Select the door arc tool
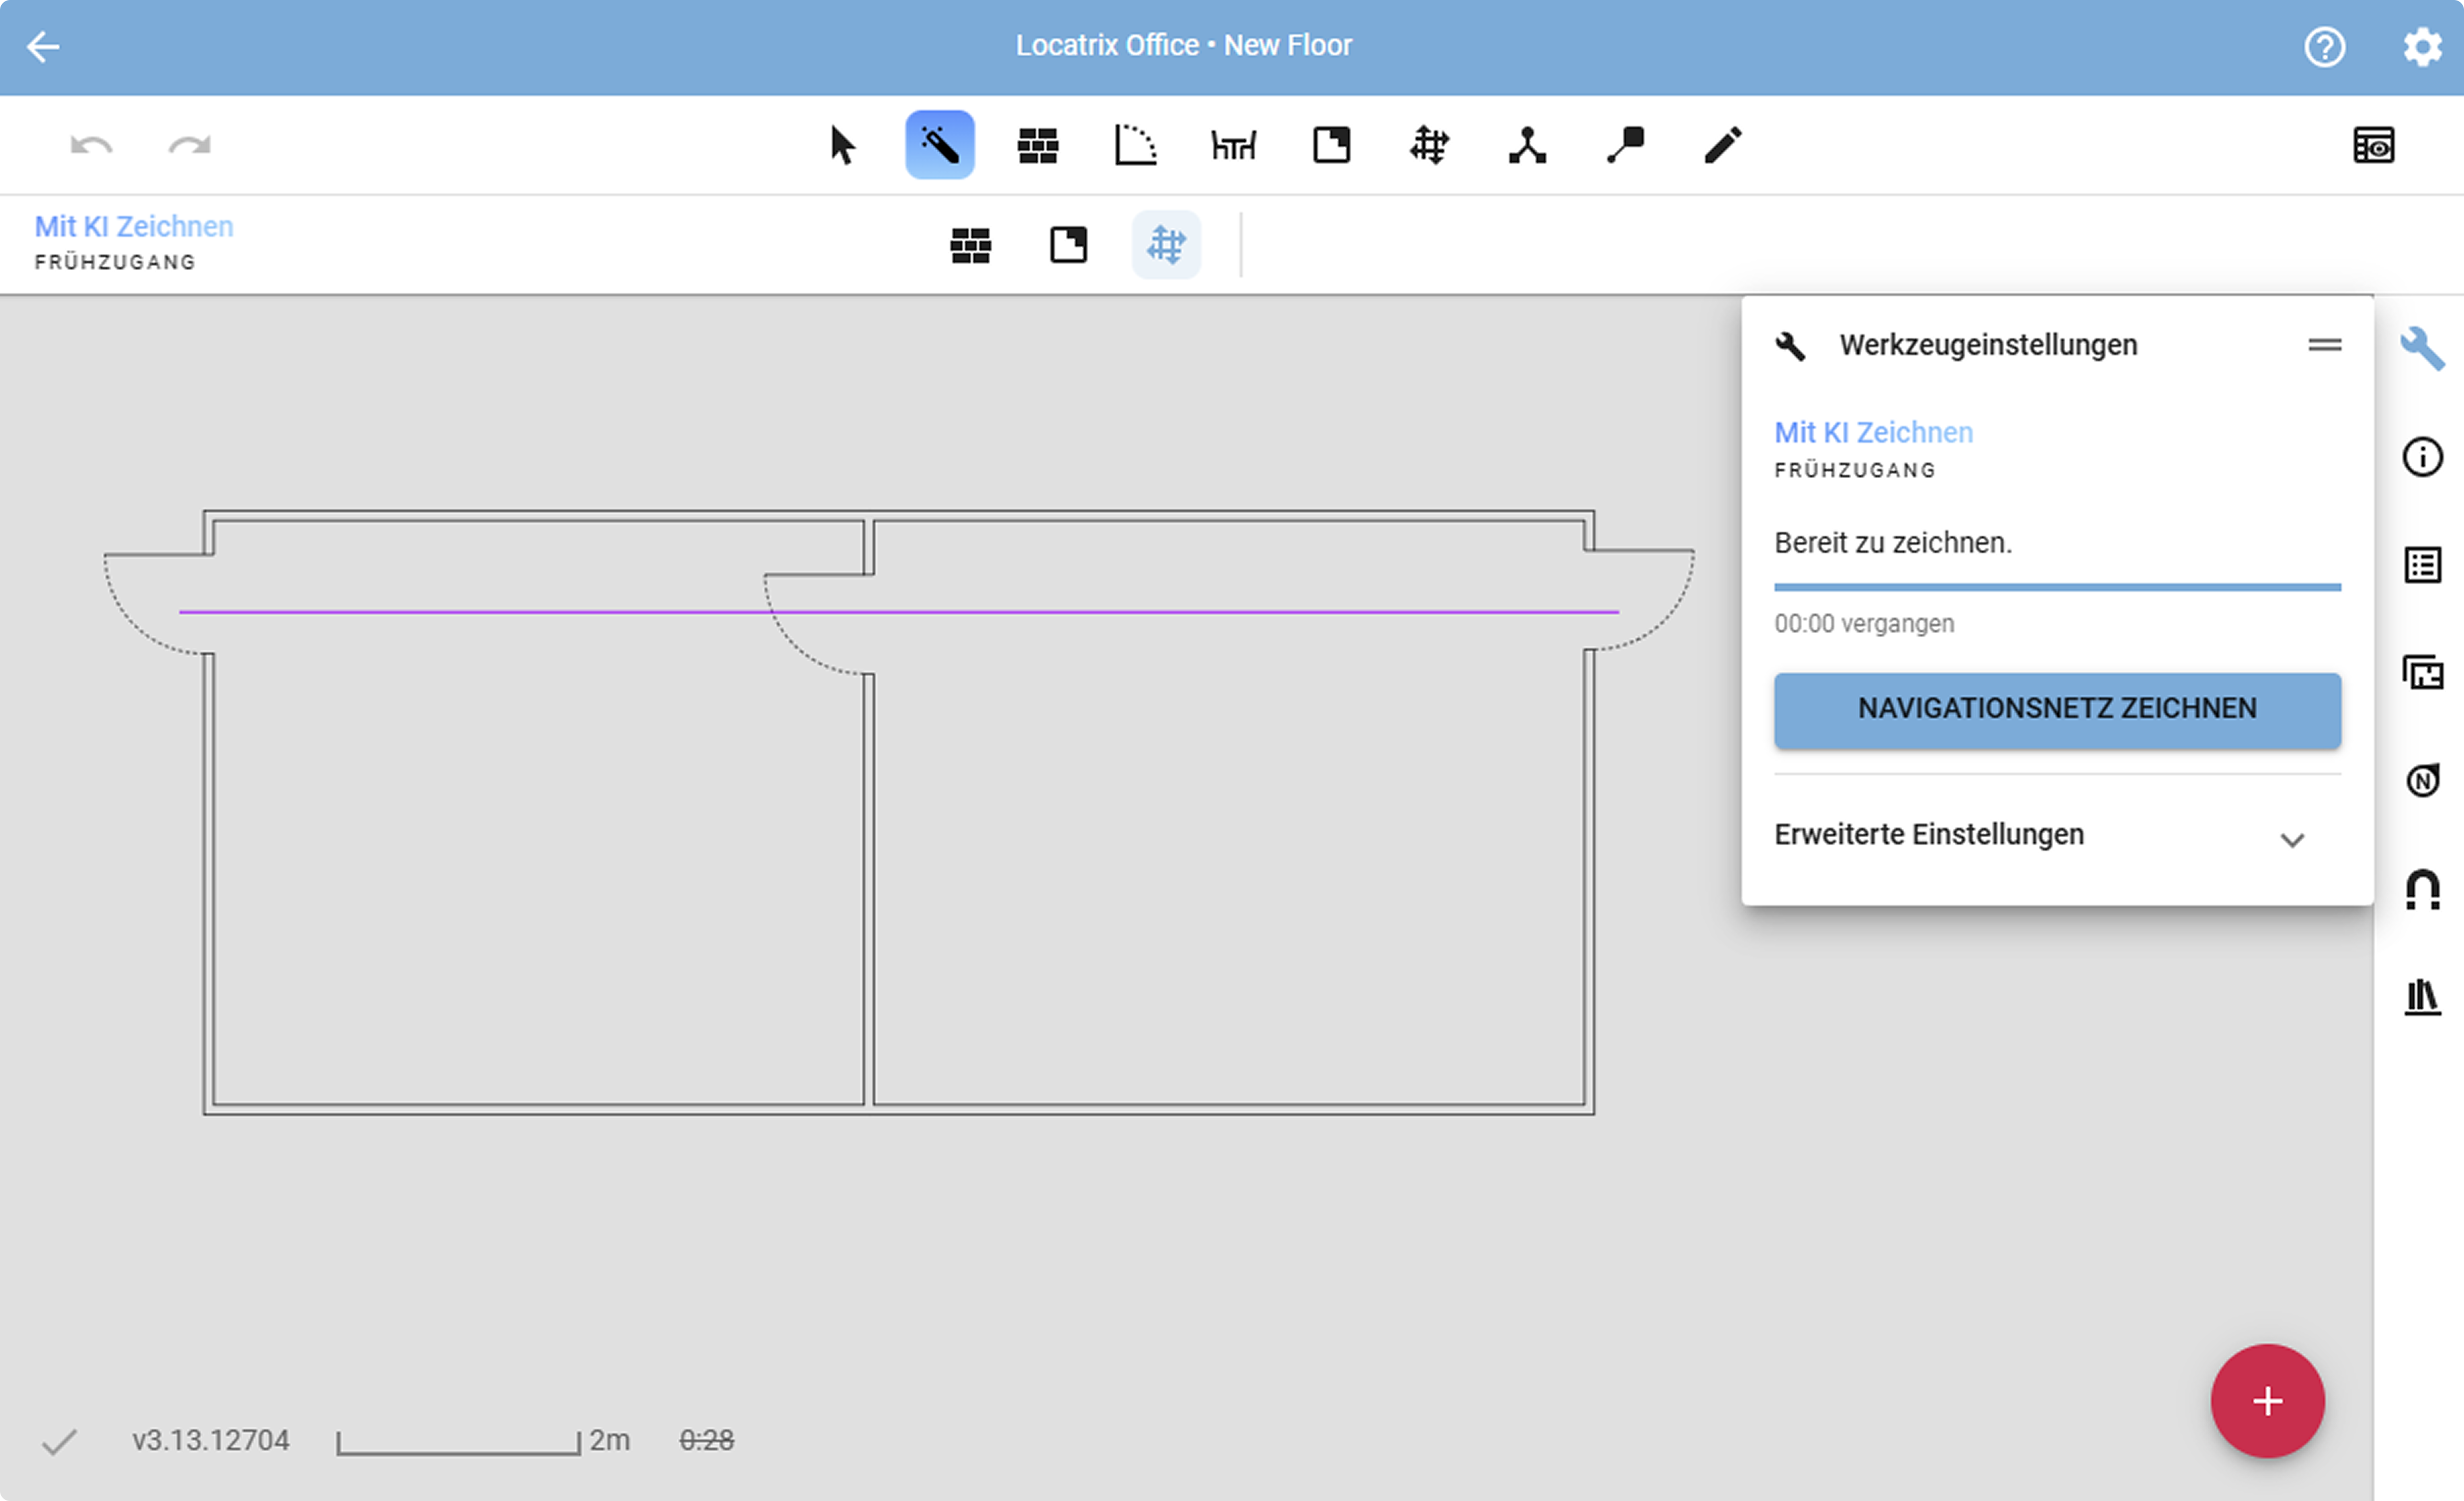This screenshot has width=2464, height=1501. click(x=1135, y=146)
